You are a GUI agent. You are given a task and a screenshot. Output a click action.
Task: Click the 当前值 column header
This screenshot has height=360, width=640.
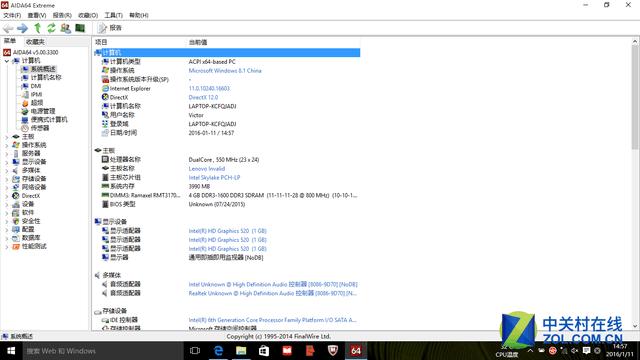[x=198, y=42]
